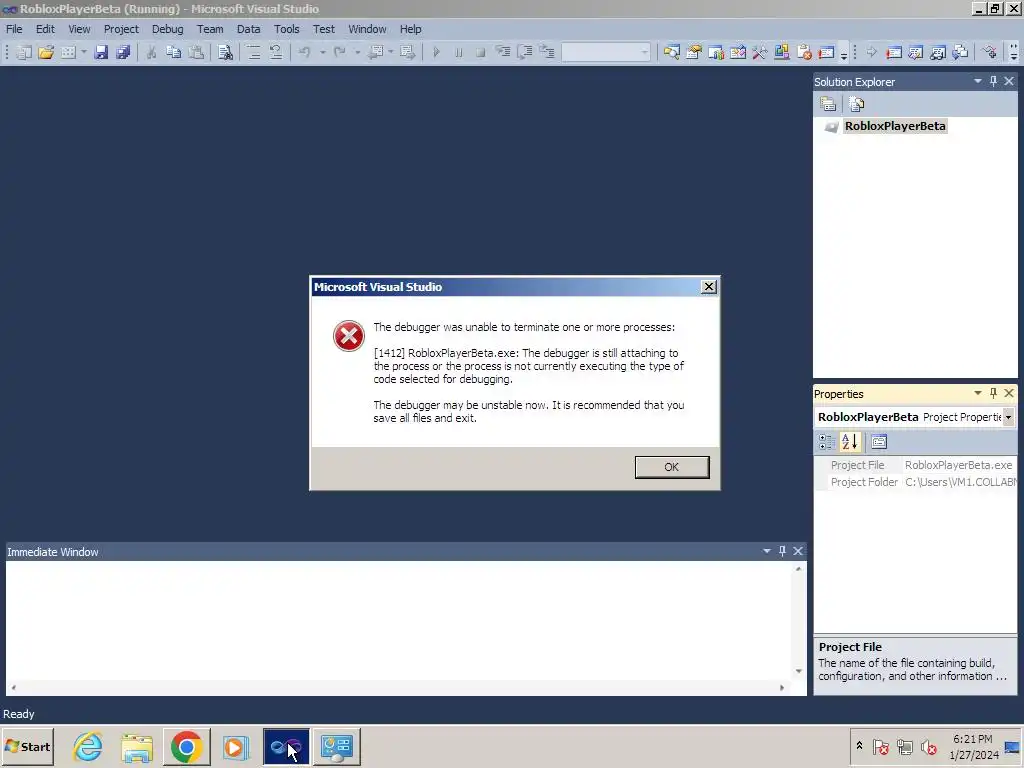The image size is (1024, 768).
Task: Open the Window menu
Action: (367, 29)
